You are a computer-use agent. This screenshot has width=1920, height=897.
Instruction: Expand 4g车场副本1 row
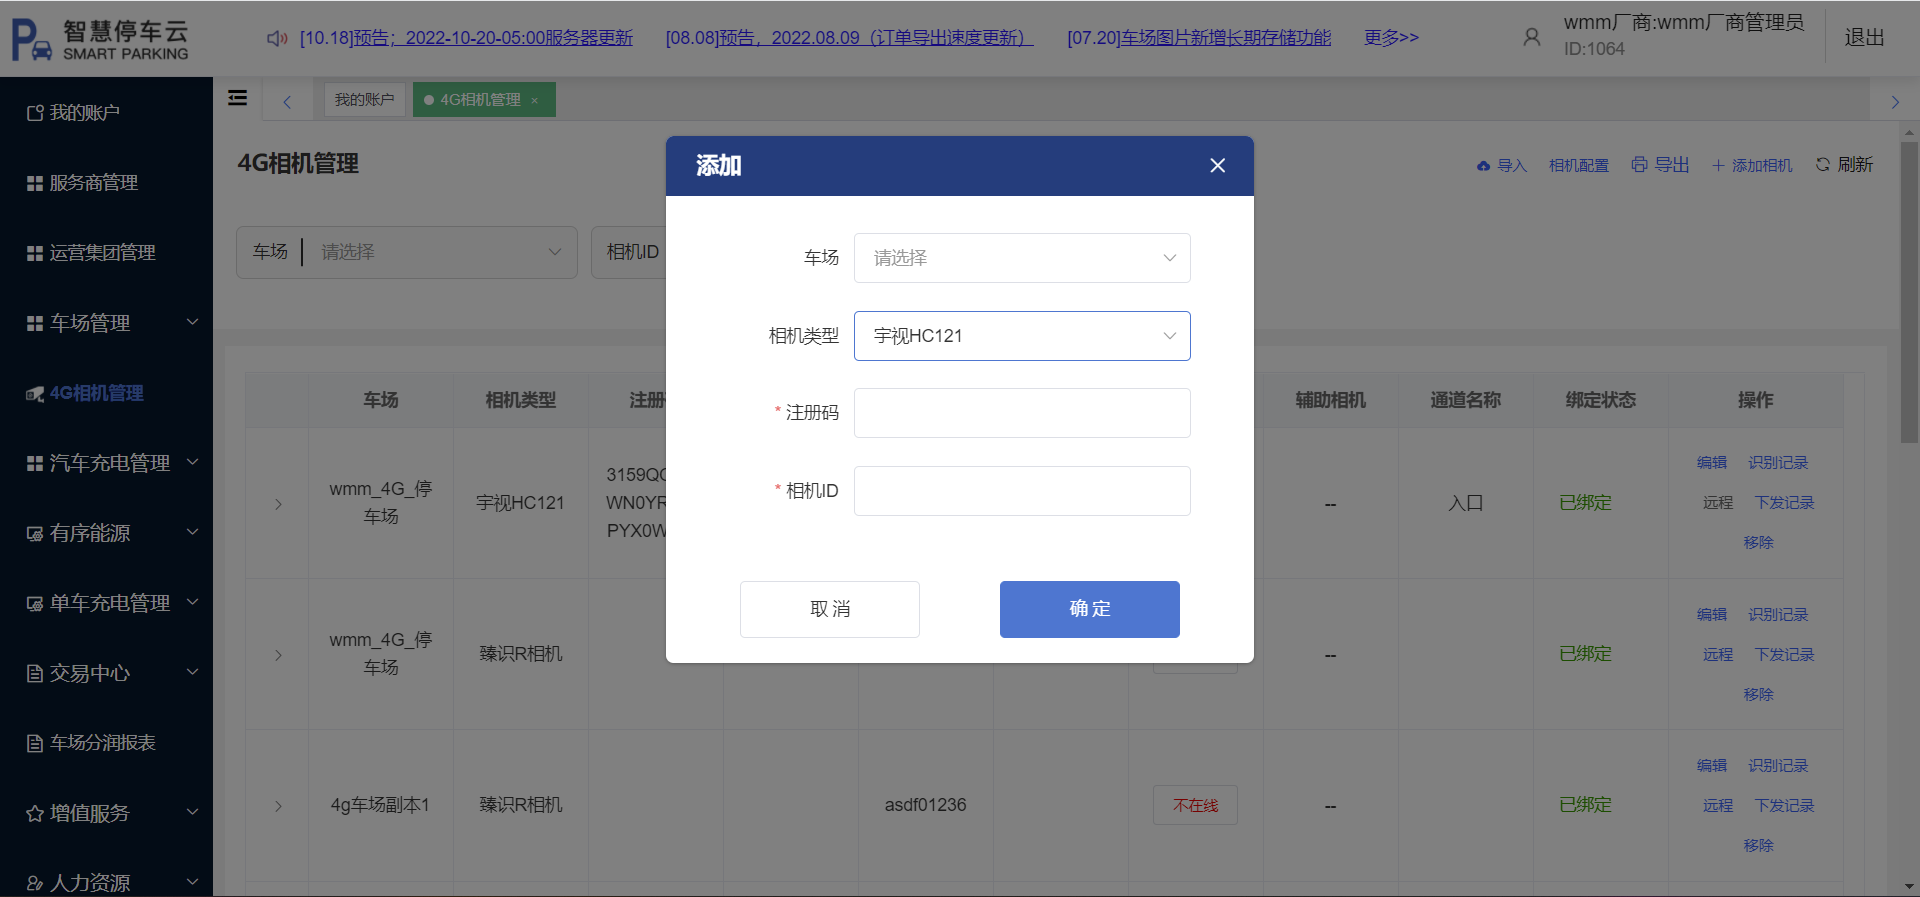click(278, 806)
